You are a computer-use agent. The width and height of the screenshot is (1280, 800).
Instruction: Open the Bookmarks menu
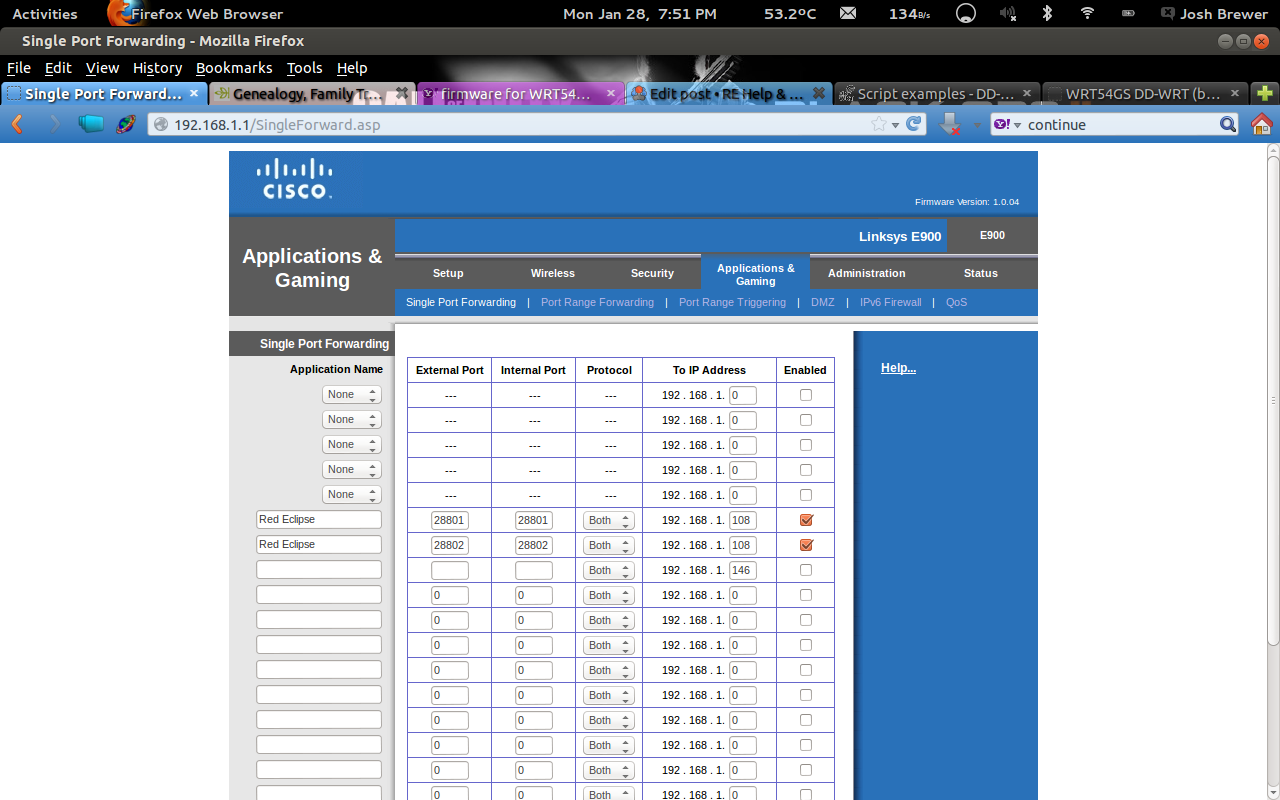coord(234,68)
